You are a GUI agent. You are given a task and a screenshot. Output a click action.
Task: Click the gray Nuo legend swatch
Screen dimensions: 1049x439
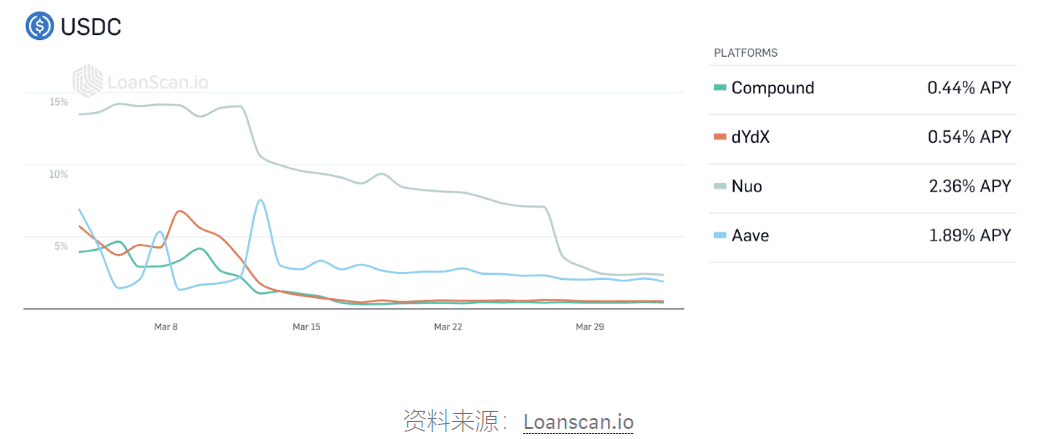pyautogui.click(x=720, y=186)
